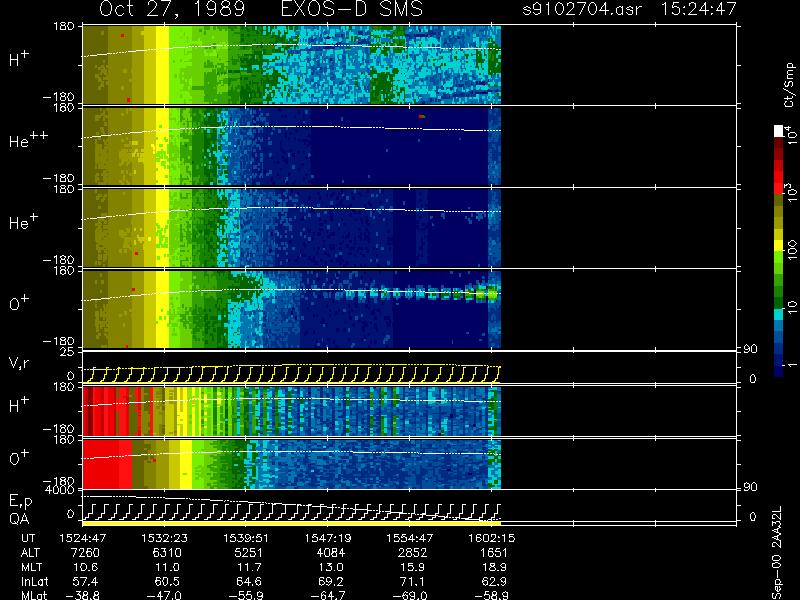Select the file name "s9102704.asr"

click(582, 9)
